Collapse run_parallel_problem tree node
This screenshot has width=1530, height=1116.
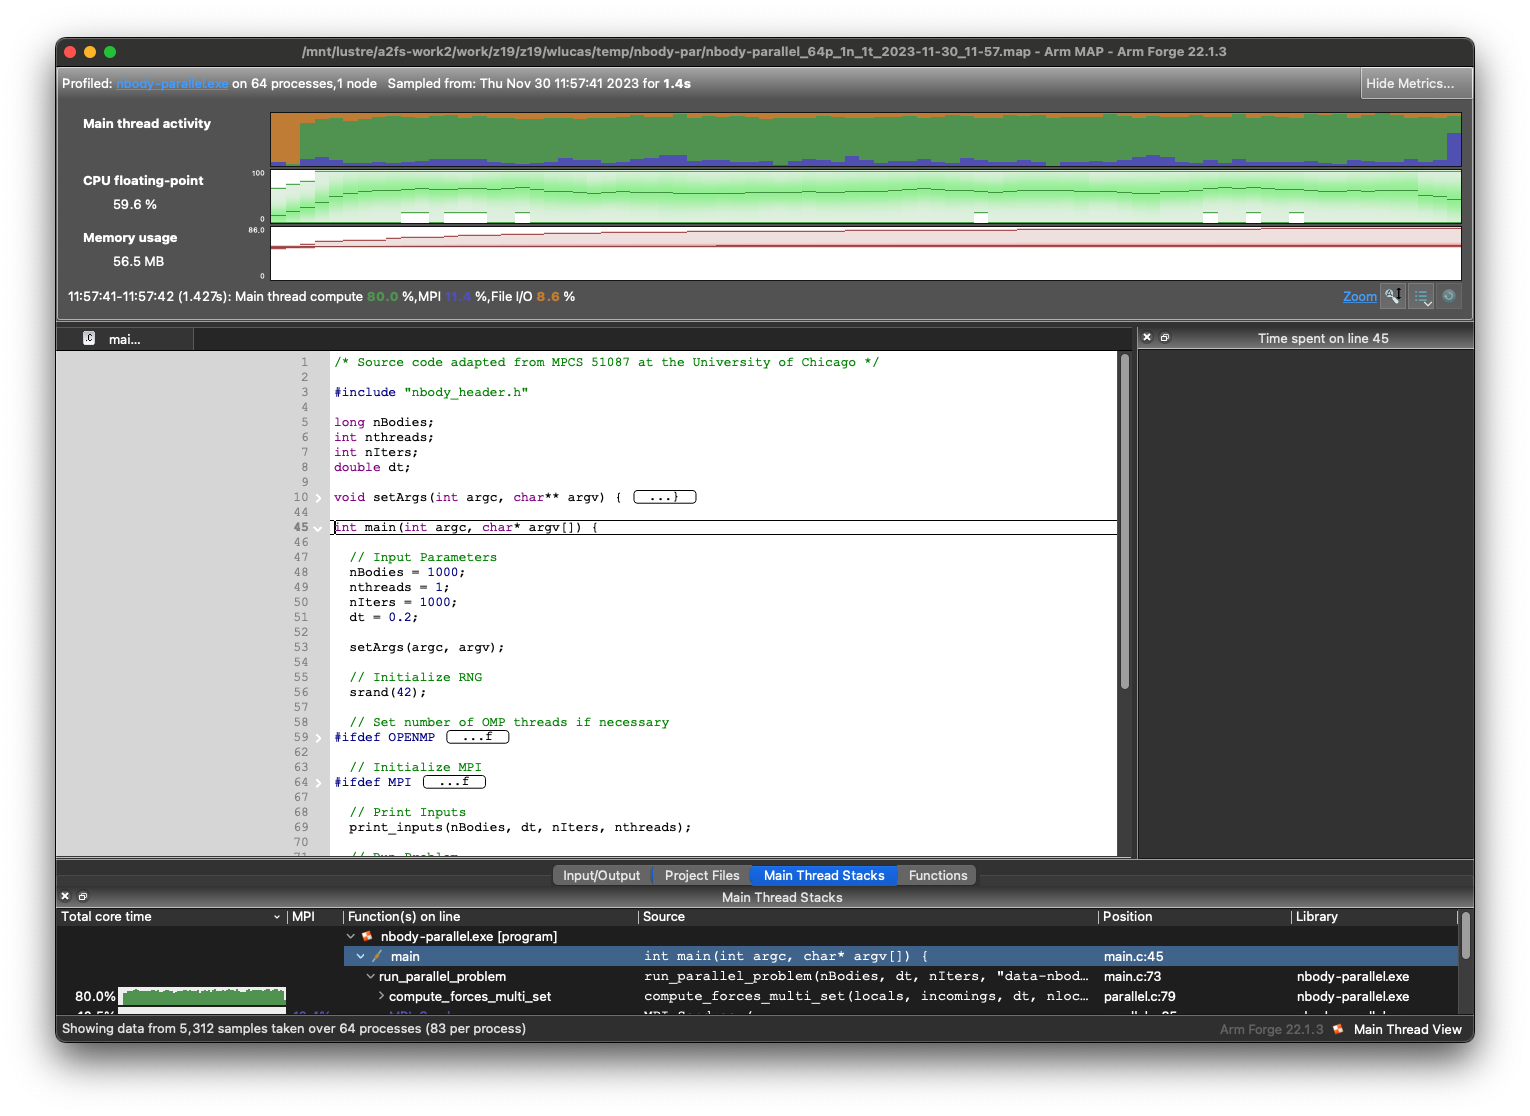[371, 977]
